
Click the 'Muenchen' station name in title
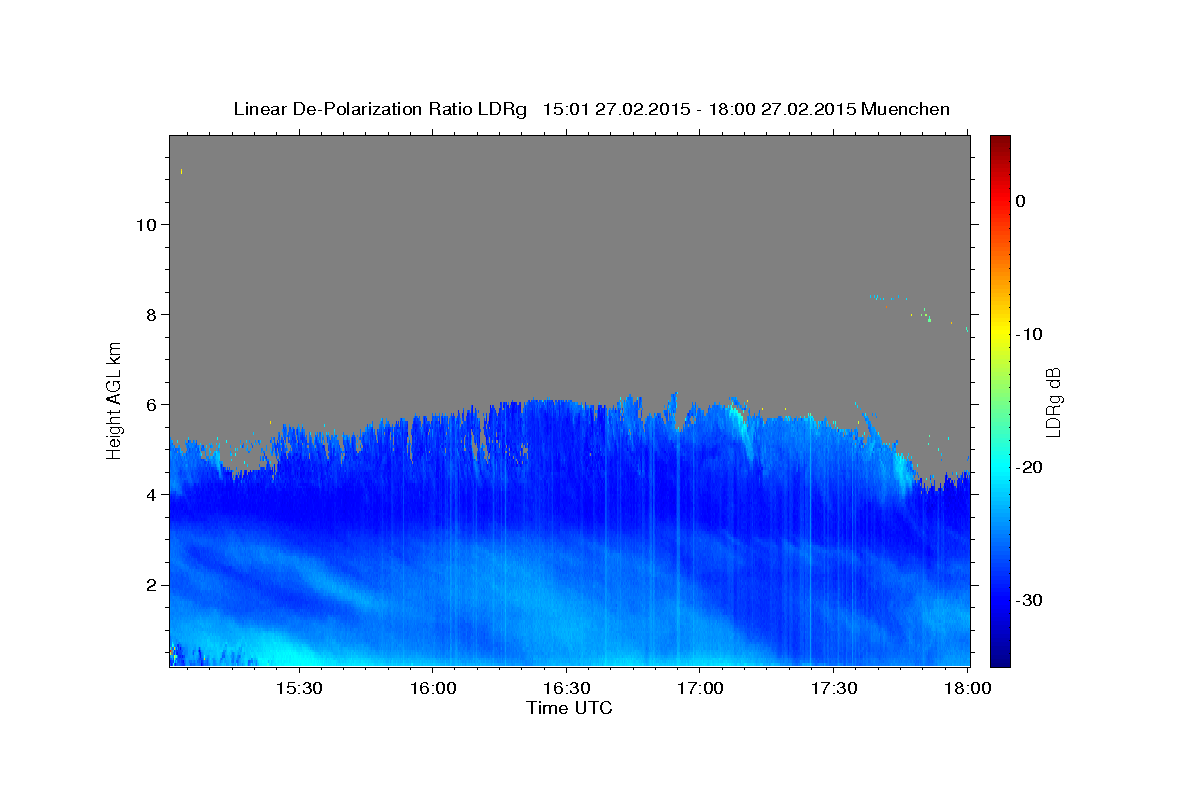904,109
